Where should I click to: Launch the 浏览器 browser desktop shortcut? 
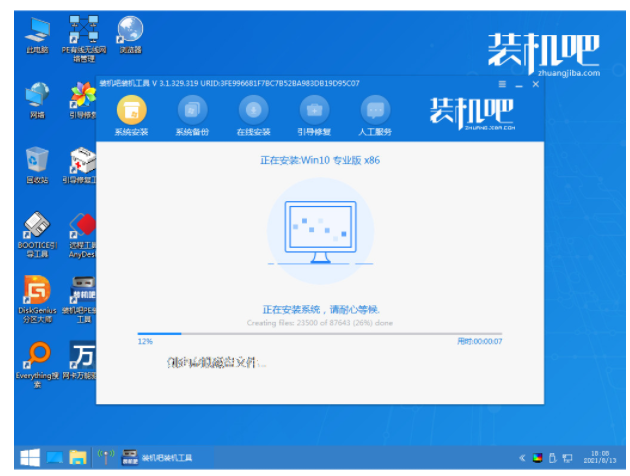click(x=129, y=30)
